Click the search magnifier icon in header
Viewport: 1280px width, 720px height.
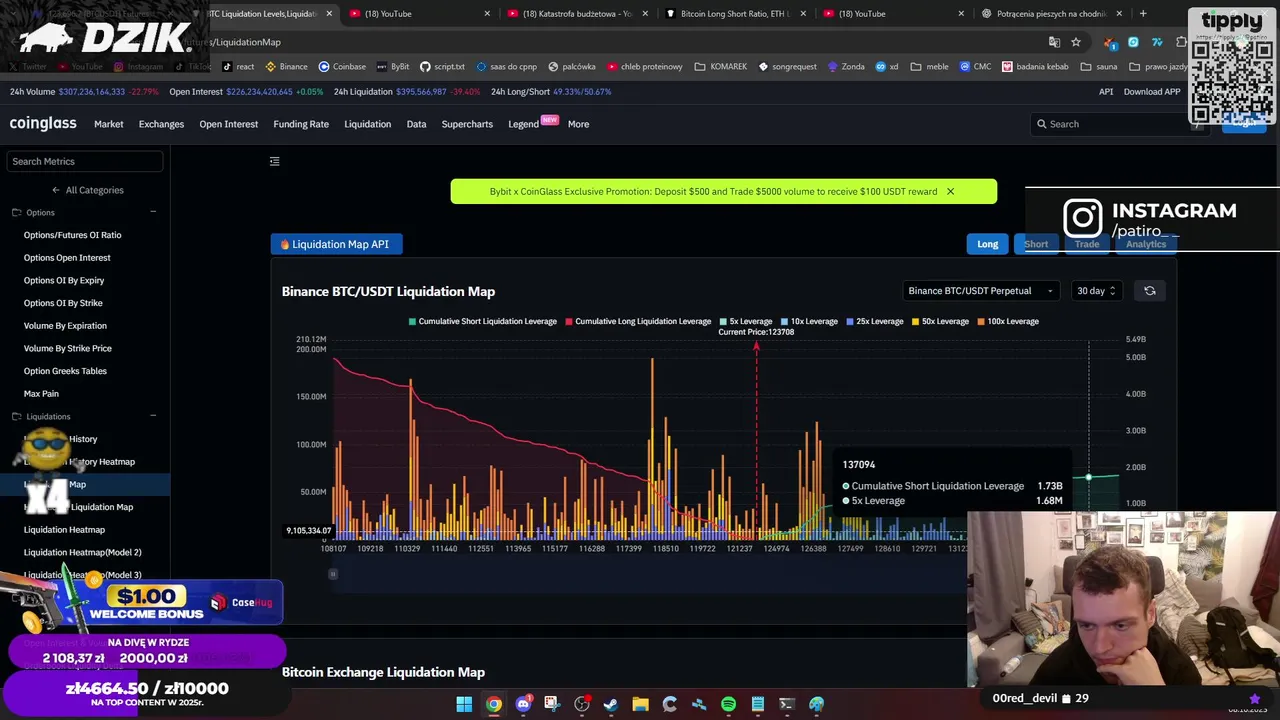pyautogui.click(x=1042, y=124)
